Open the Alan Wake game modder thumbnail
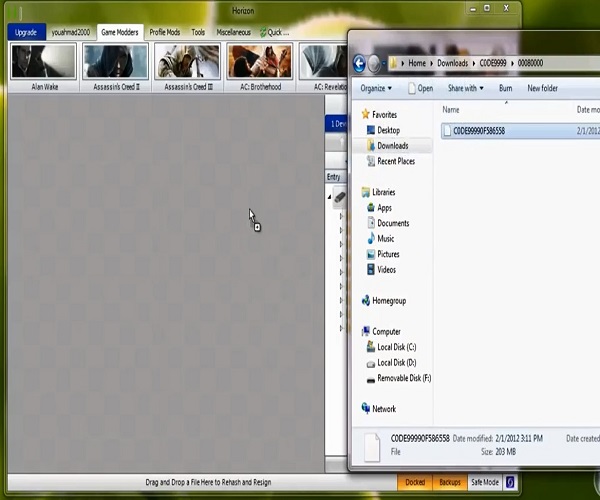600x500 pixels. (x=43, y=62)
